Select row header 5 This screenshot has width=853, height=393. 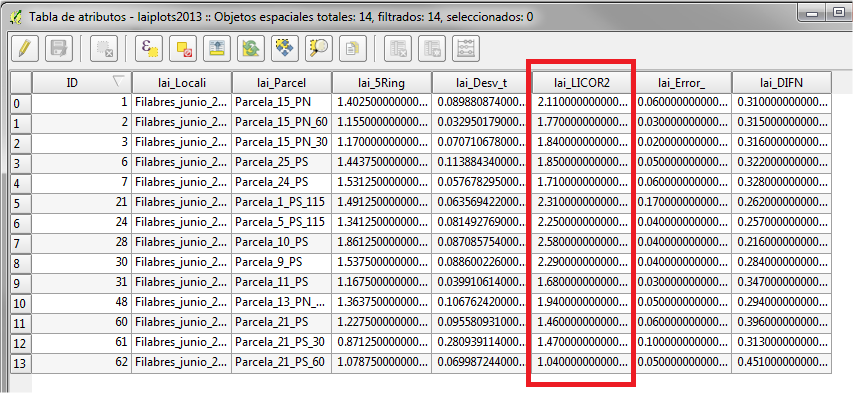click(x=21, y=203)
